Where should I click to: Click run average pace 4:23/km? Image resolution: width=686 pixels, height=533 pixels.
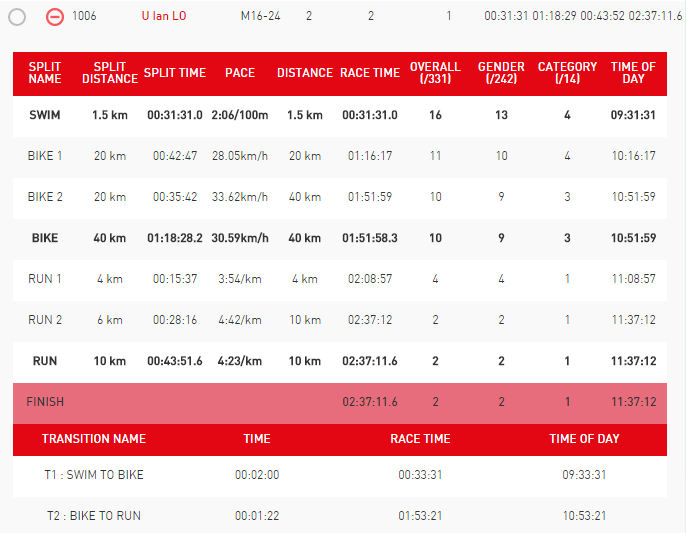240,361
